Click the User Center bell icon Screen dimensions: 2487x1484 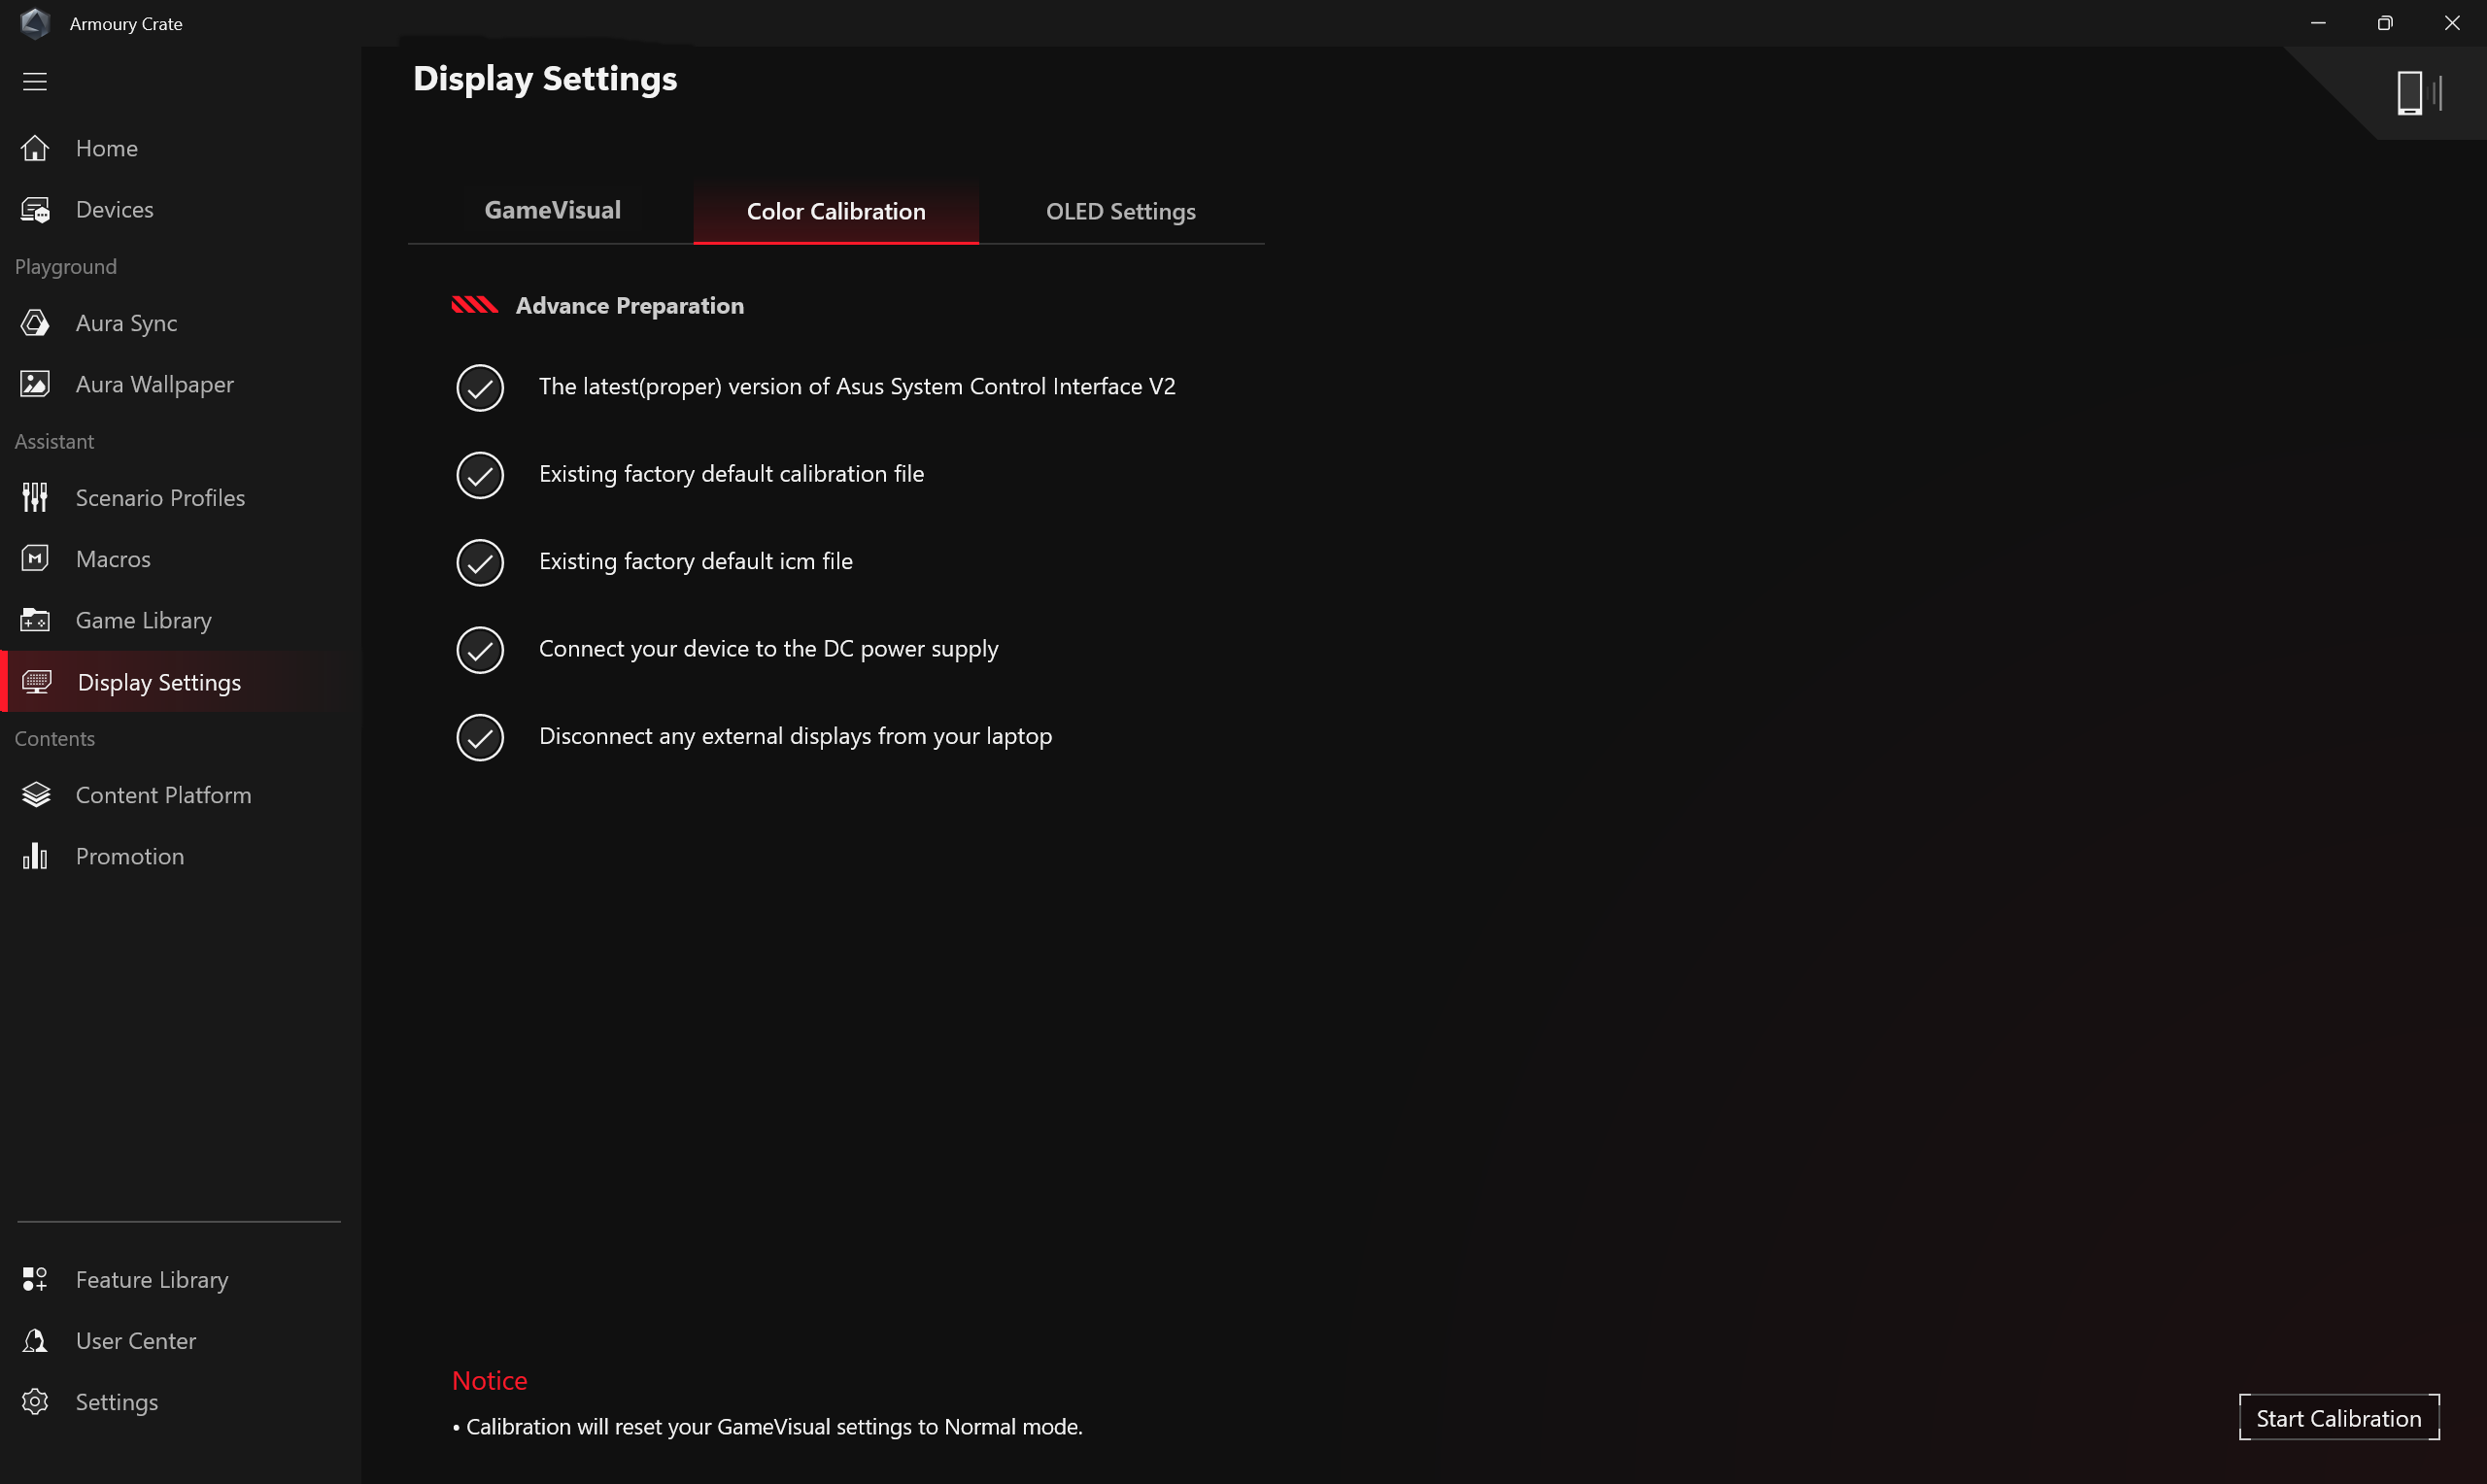[35, 1341]
